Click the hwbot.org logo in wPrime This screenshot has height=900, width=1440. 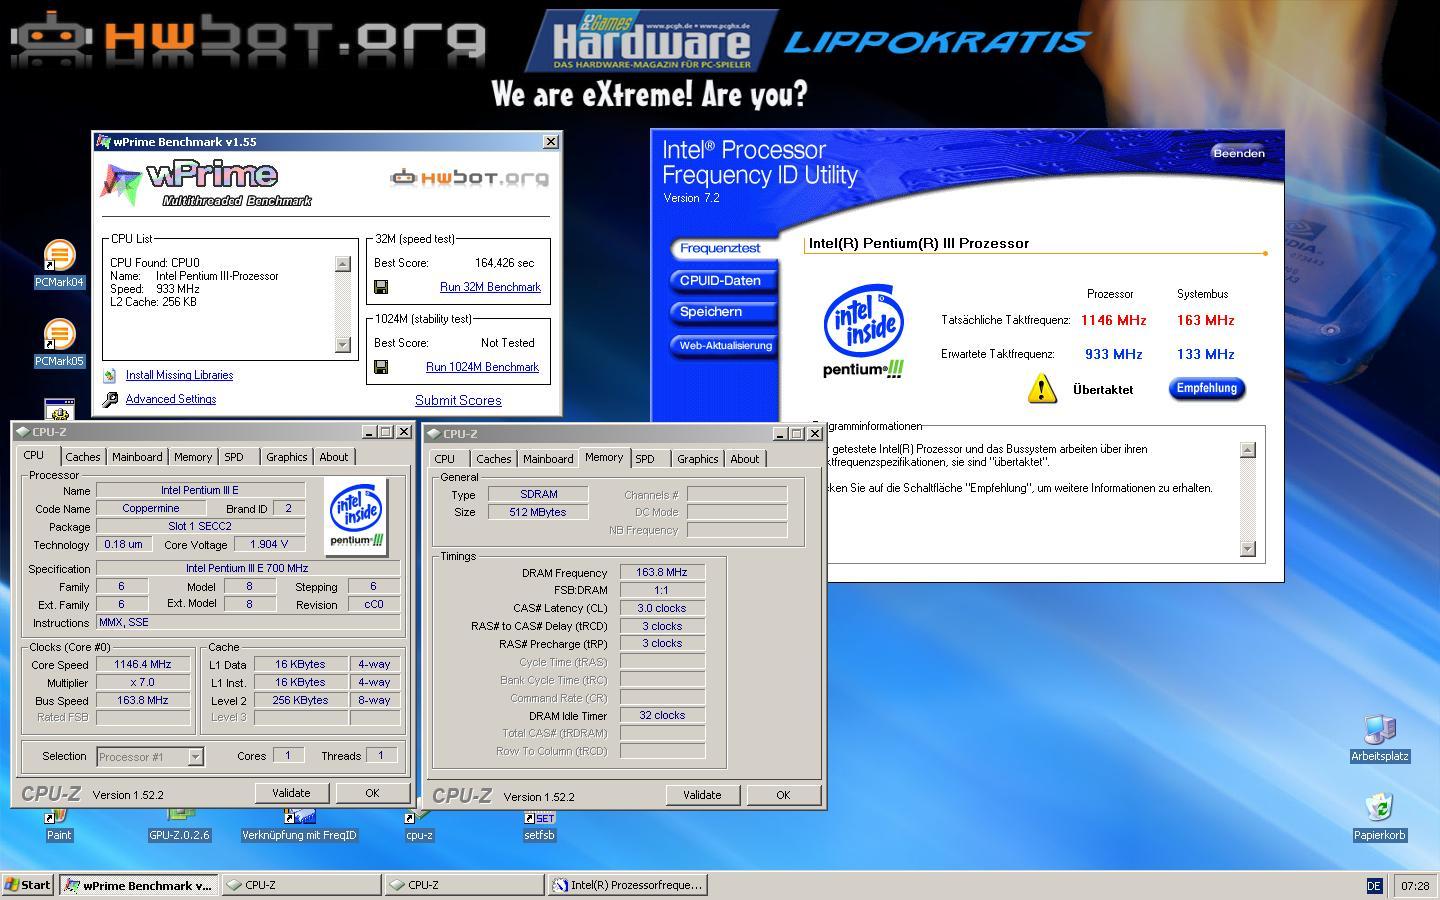tap(469, 178)
